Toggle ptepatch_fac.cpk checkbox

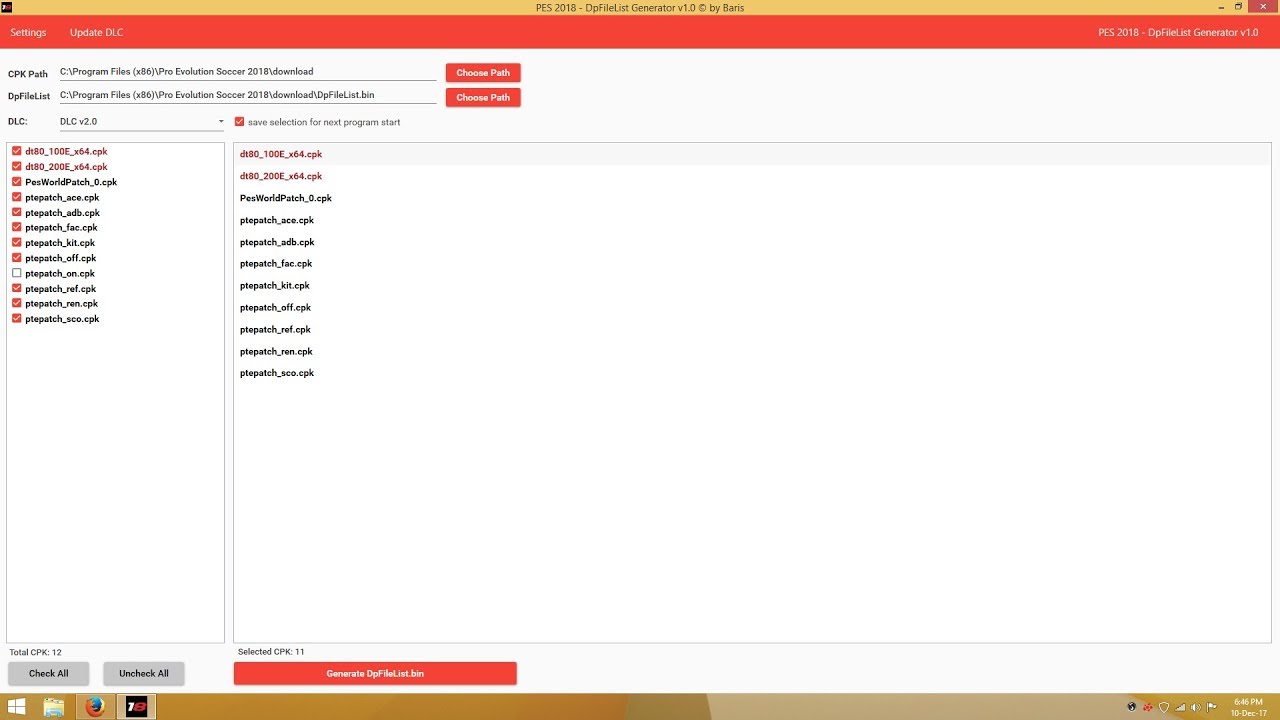(x=17, y=228)
